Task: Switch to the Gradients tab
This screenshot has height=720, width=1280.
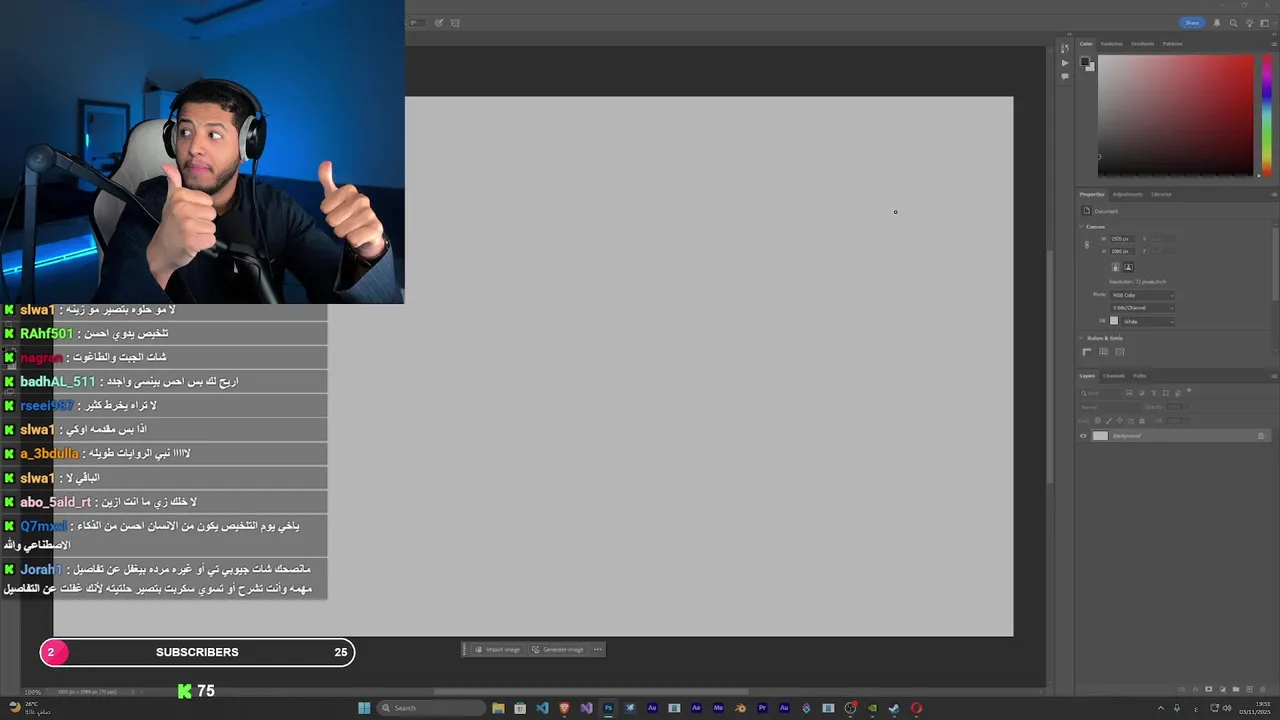Action: click(x=1142, y=44)
